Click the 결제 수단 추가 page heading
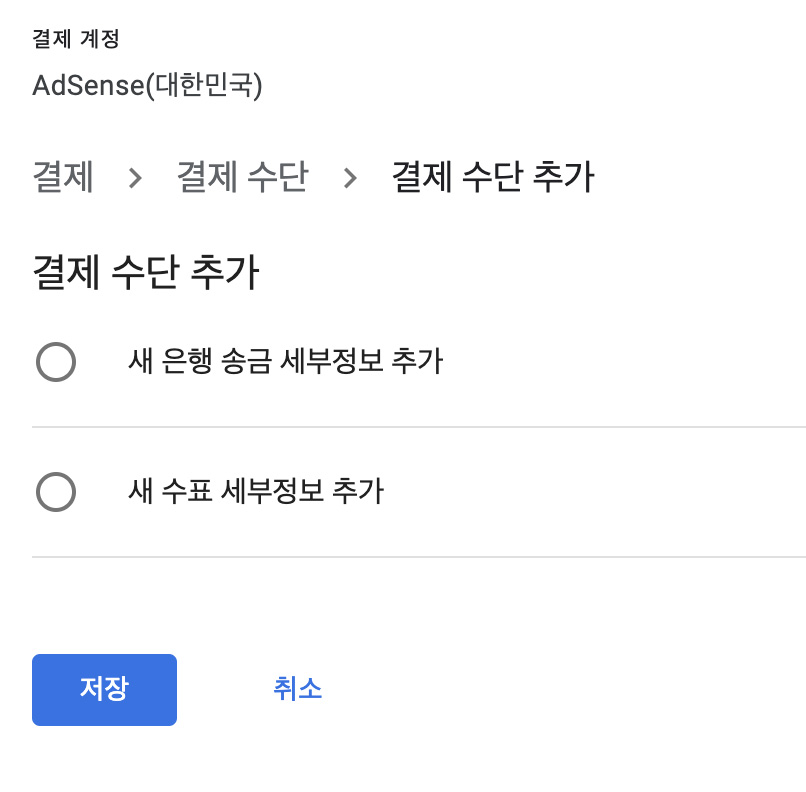The height and width of the screenshot is (792, 806). tap(146, 272)
